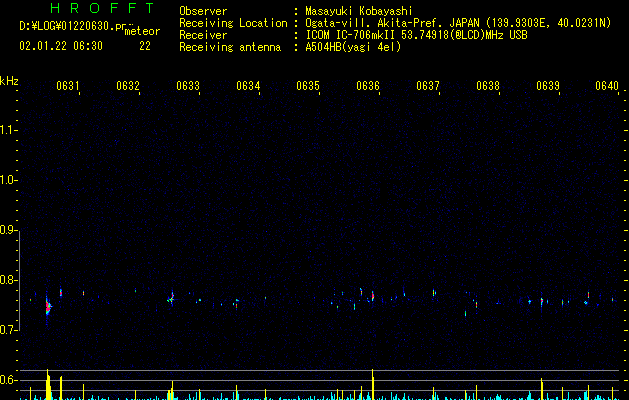Image resolution: width=629 pixels, height=400 pixels.
Task: Click the 0636 time marker
Action: [x=368, y=85]
